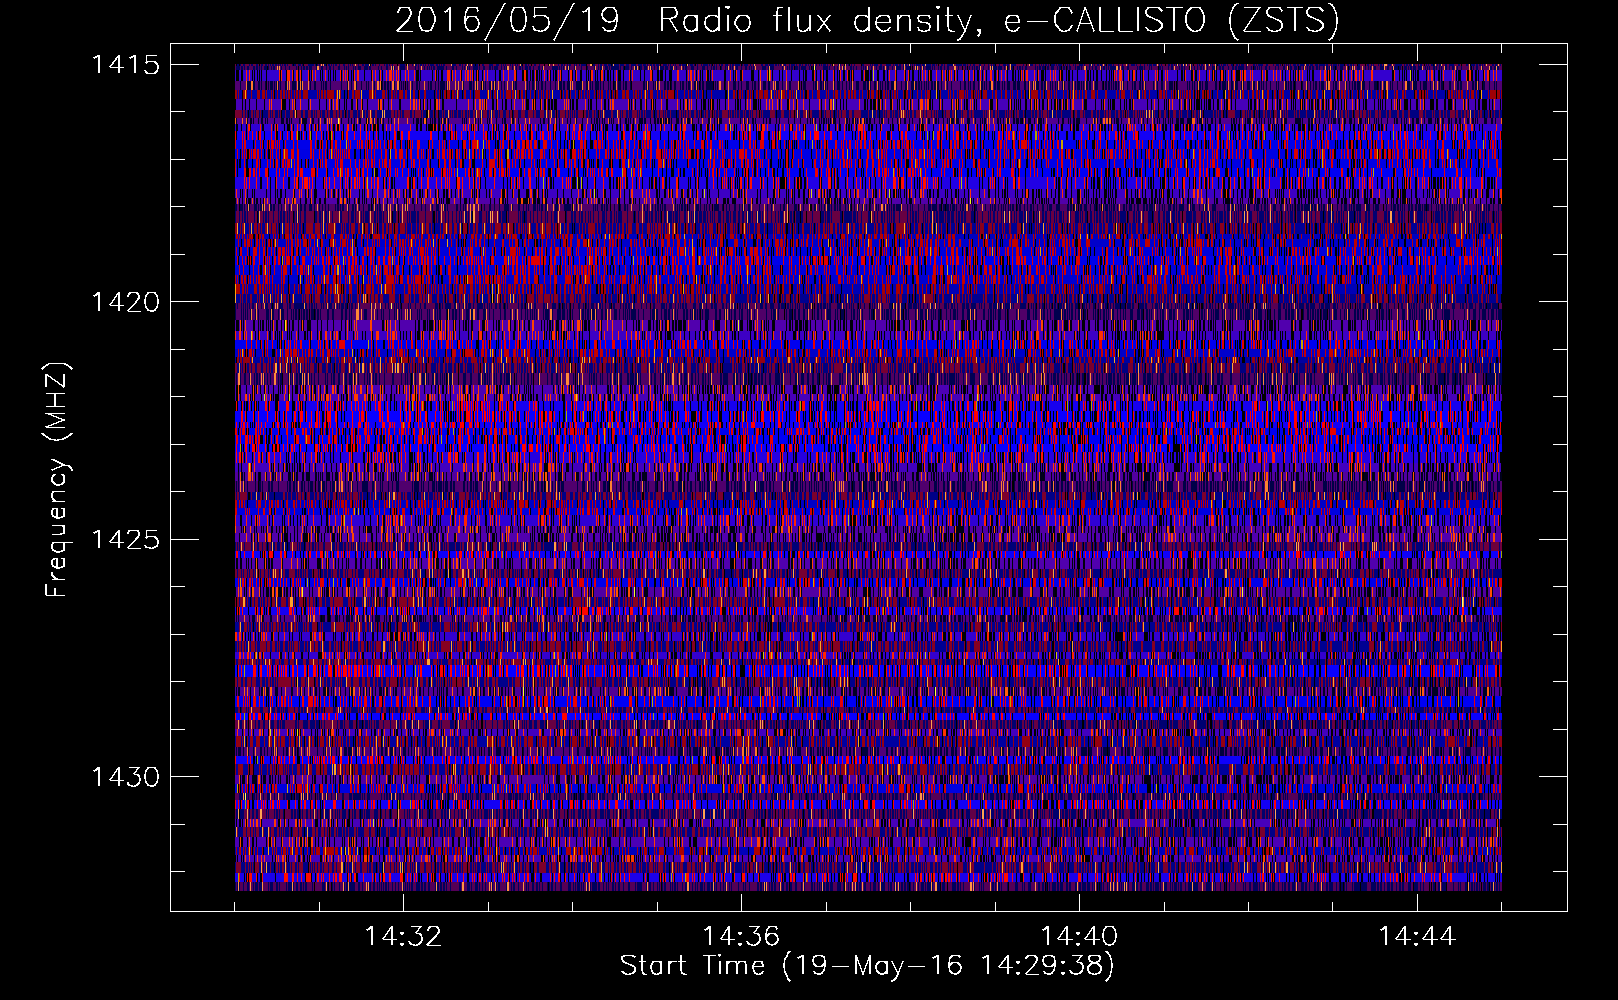Screen dimensions: 1618x1000
Task: Click the 14:32 time tick label
Action: [403, 937]
